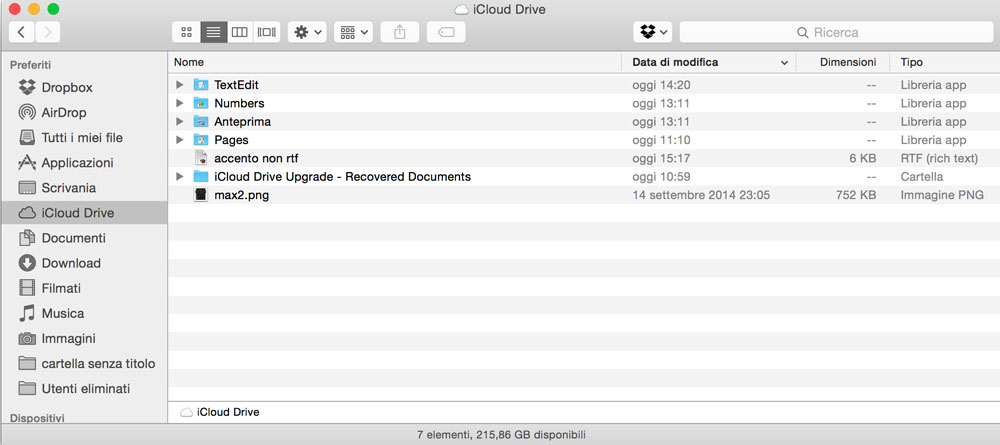
Task: Select the Musica label in the sidebar
Action: (x=62, y=313)
